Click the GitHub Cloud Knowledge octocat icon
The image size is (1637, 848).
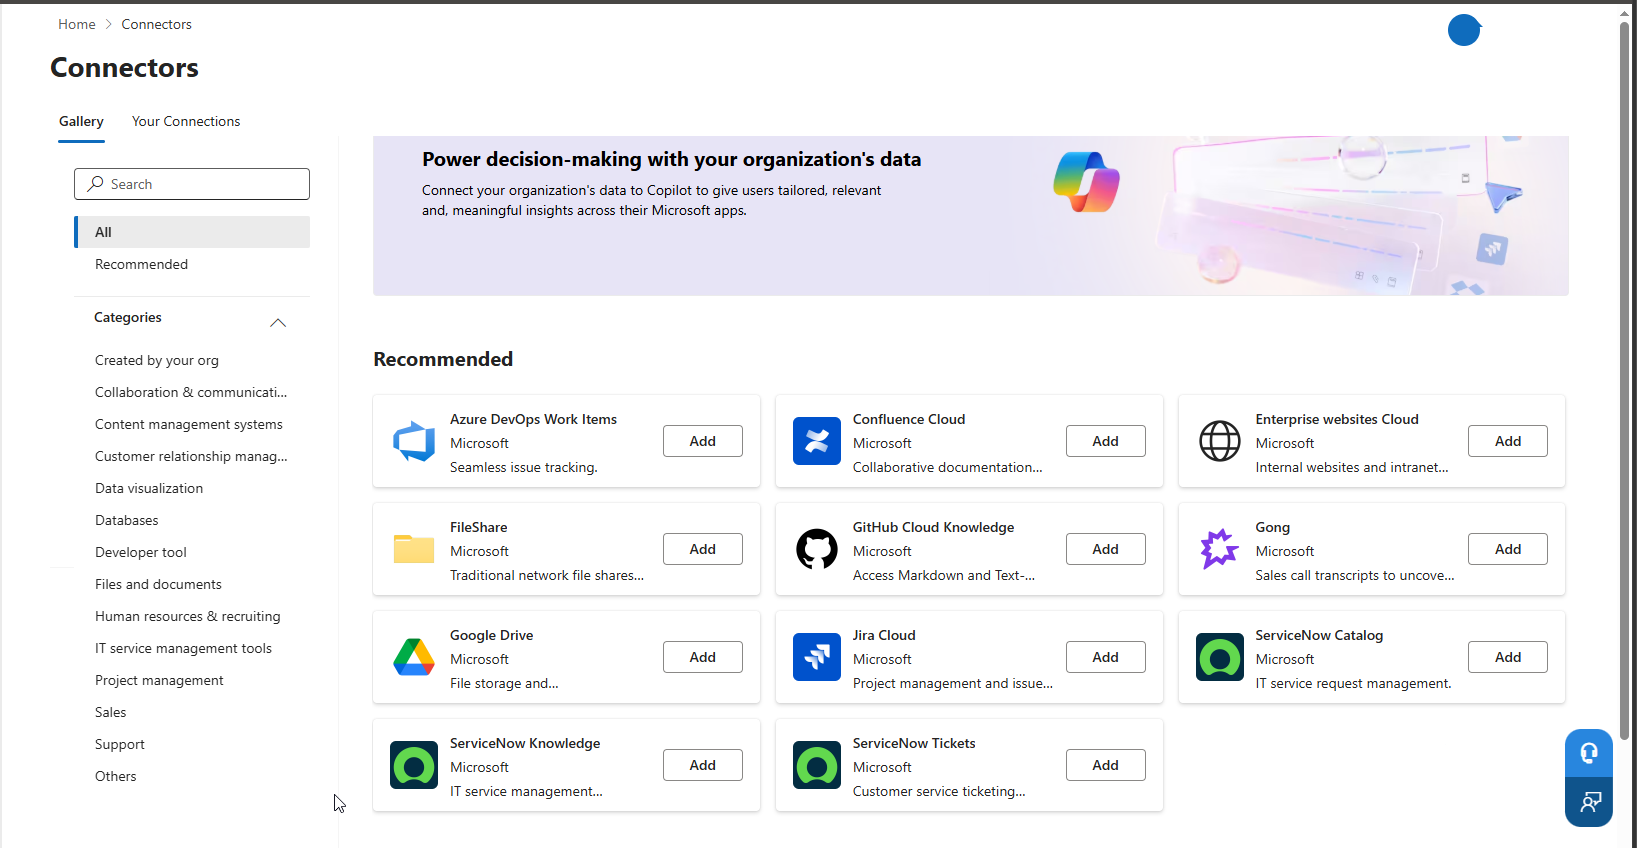[817, 549]
